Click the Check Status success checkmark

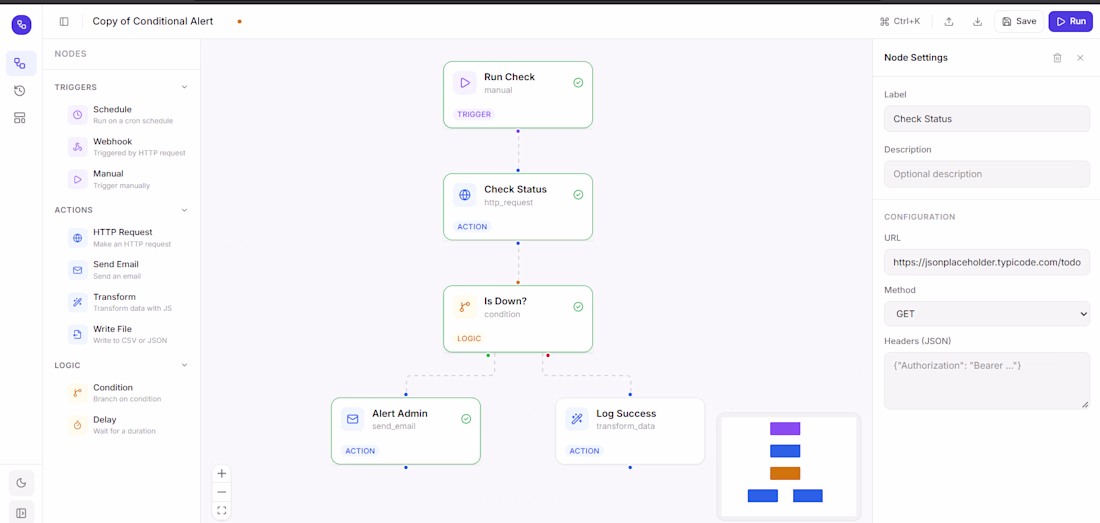[x=578, y=195]
